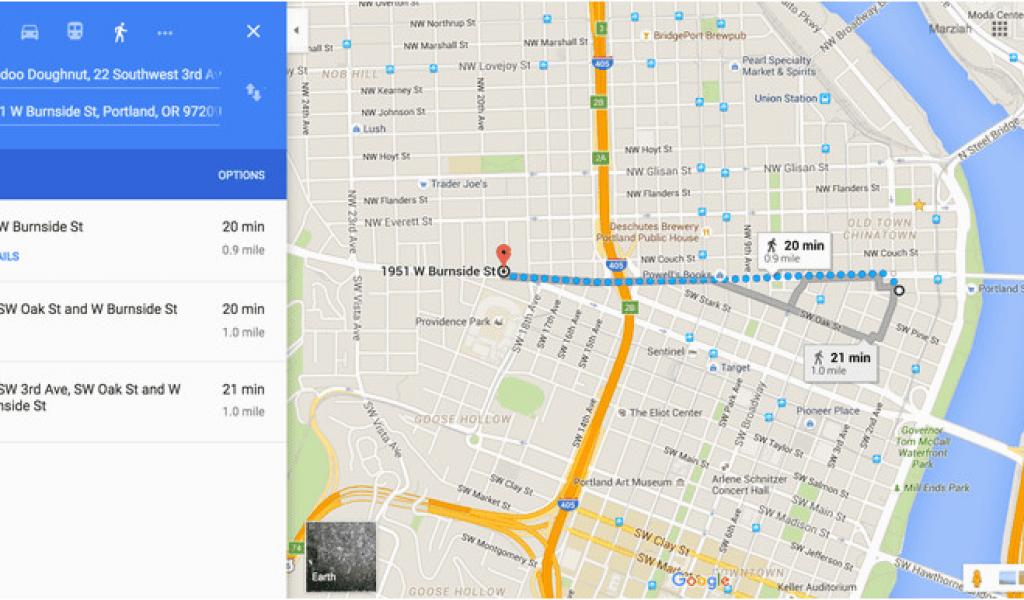Choose W Burnside St 0.9 mile route
1024x600 pixels.
[143, 241]
